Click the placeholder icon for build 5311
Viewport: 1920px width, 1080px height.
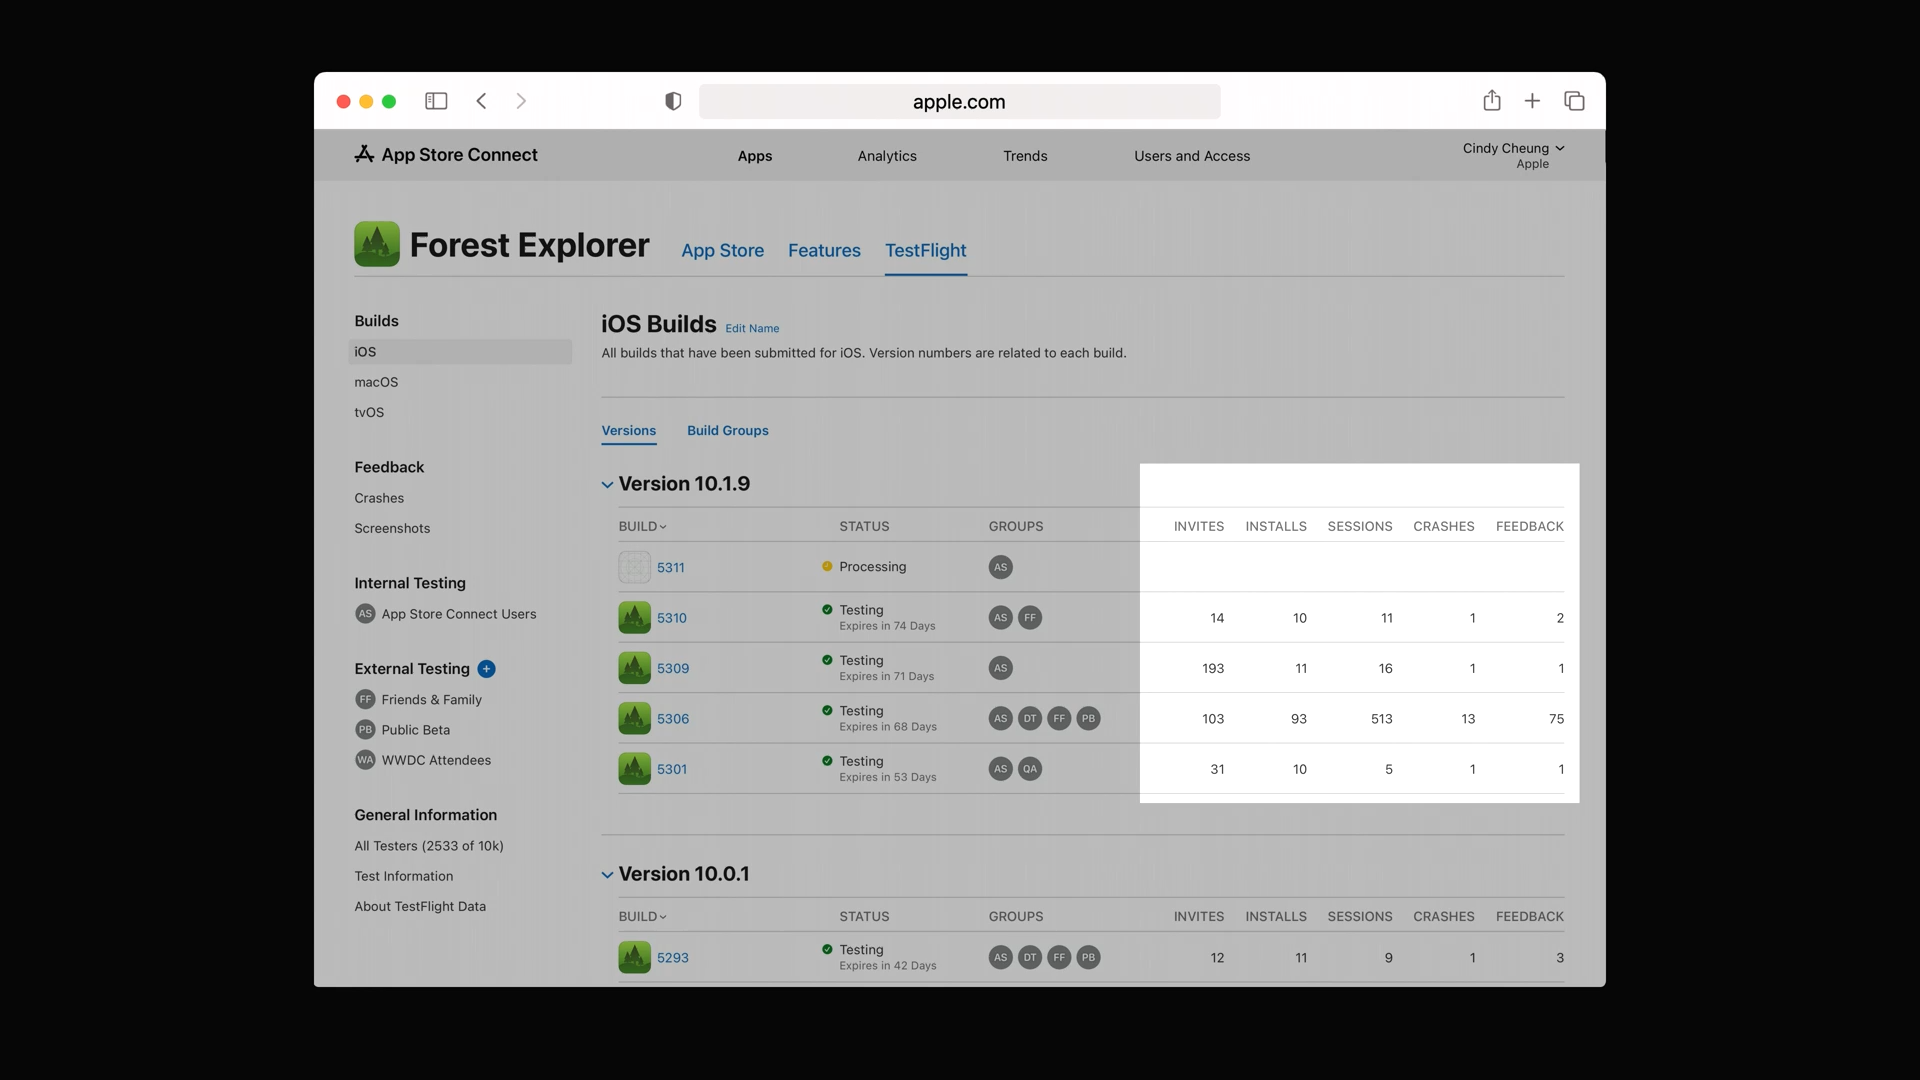point(634,567)
